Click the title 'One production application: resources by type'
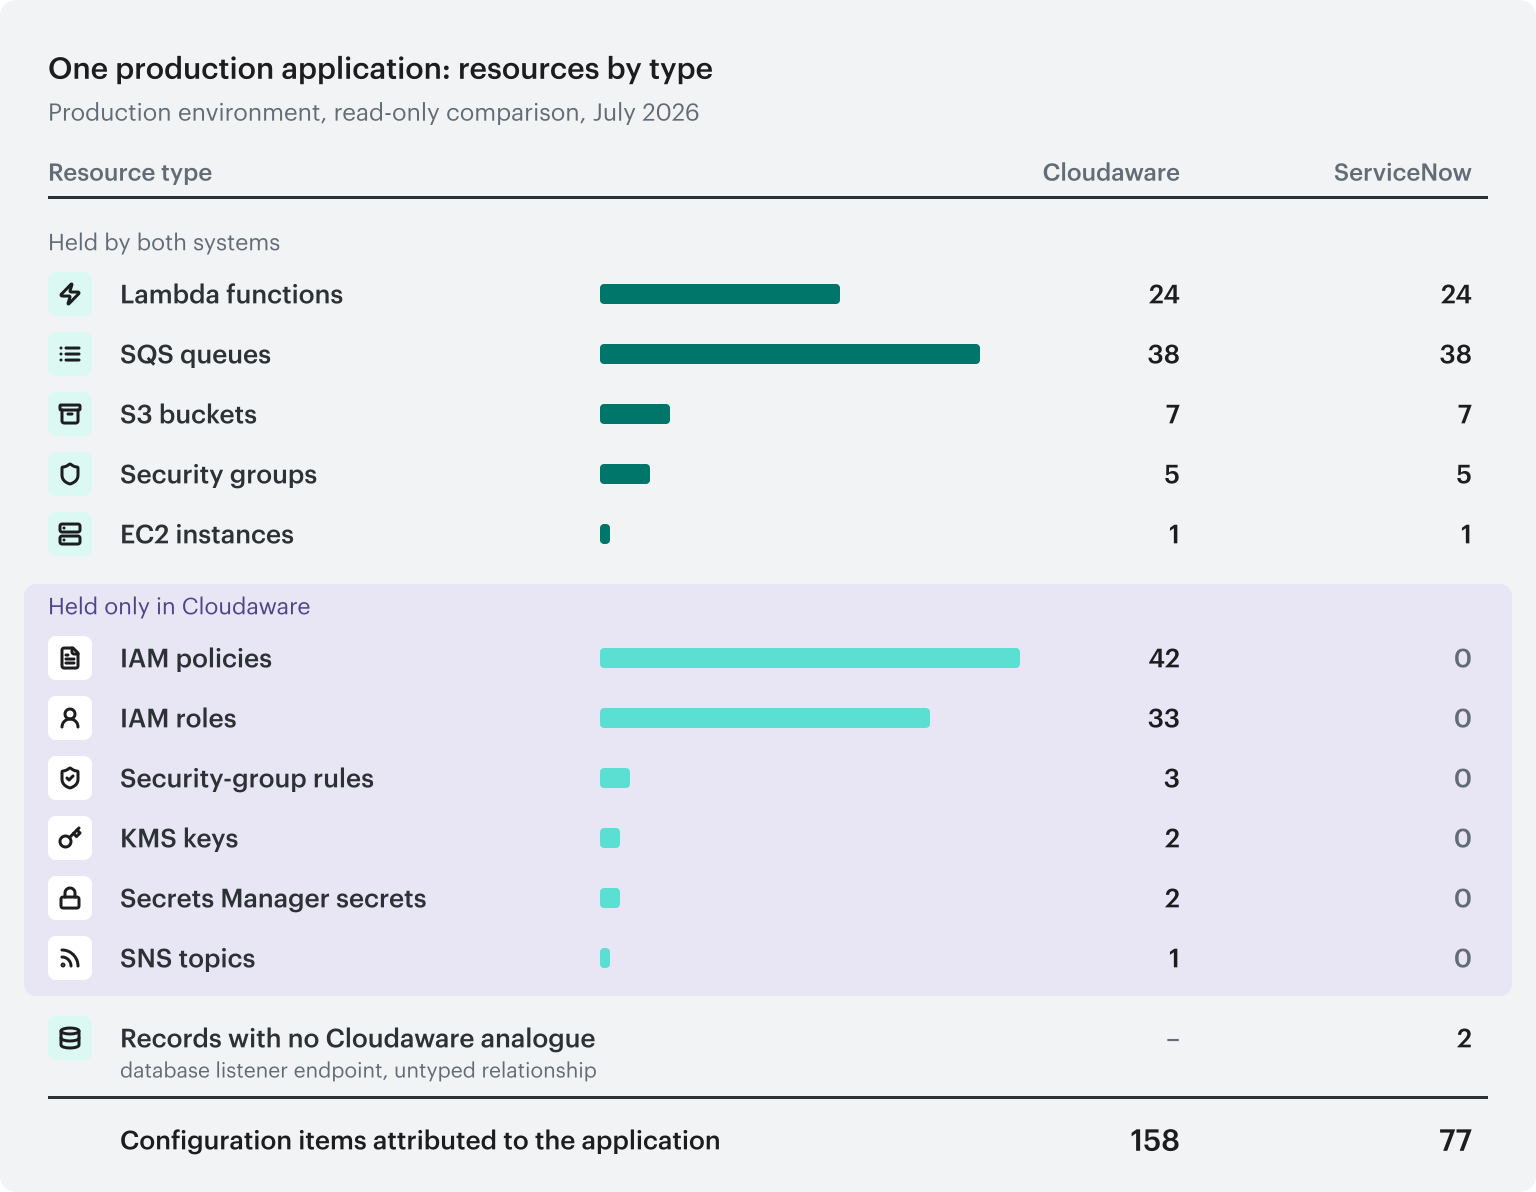The width and height of the screenshot is (1536, 1192). pos(380,69)
